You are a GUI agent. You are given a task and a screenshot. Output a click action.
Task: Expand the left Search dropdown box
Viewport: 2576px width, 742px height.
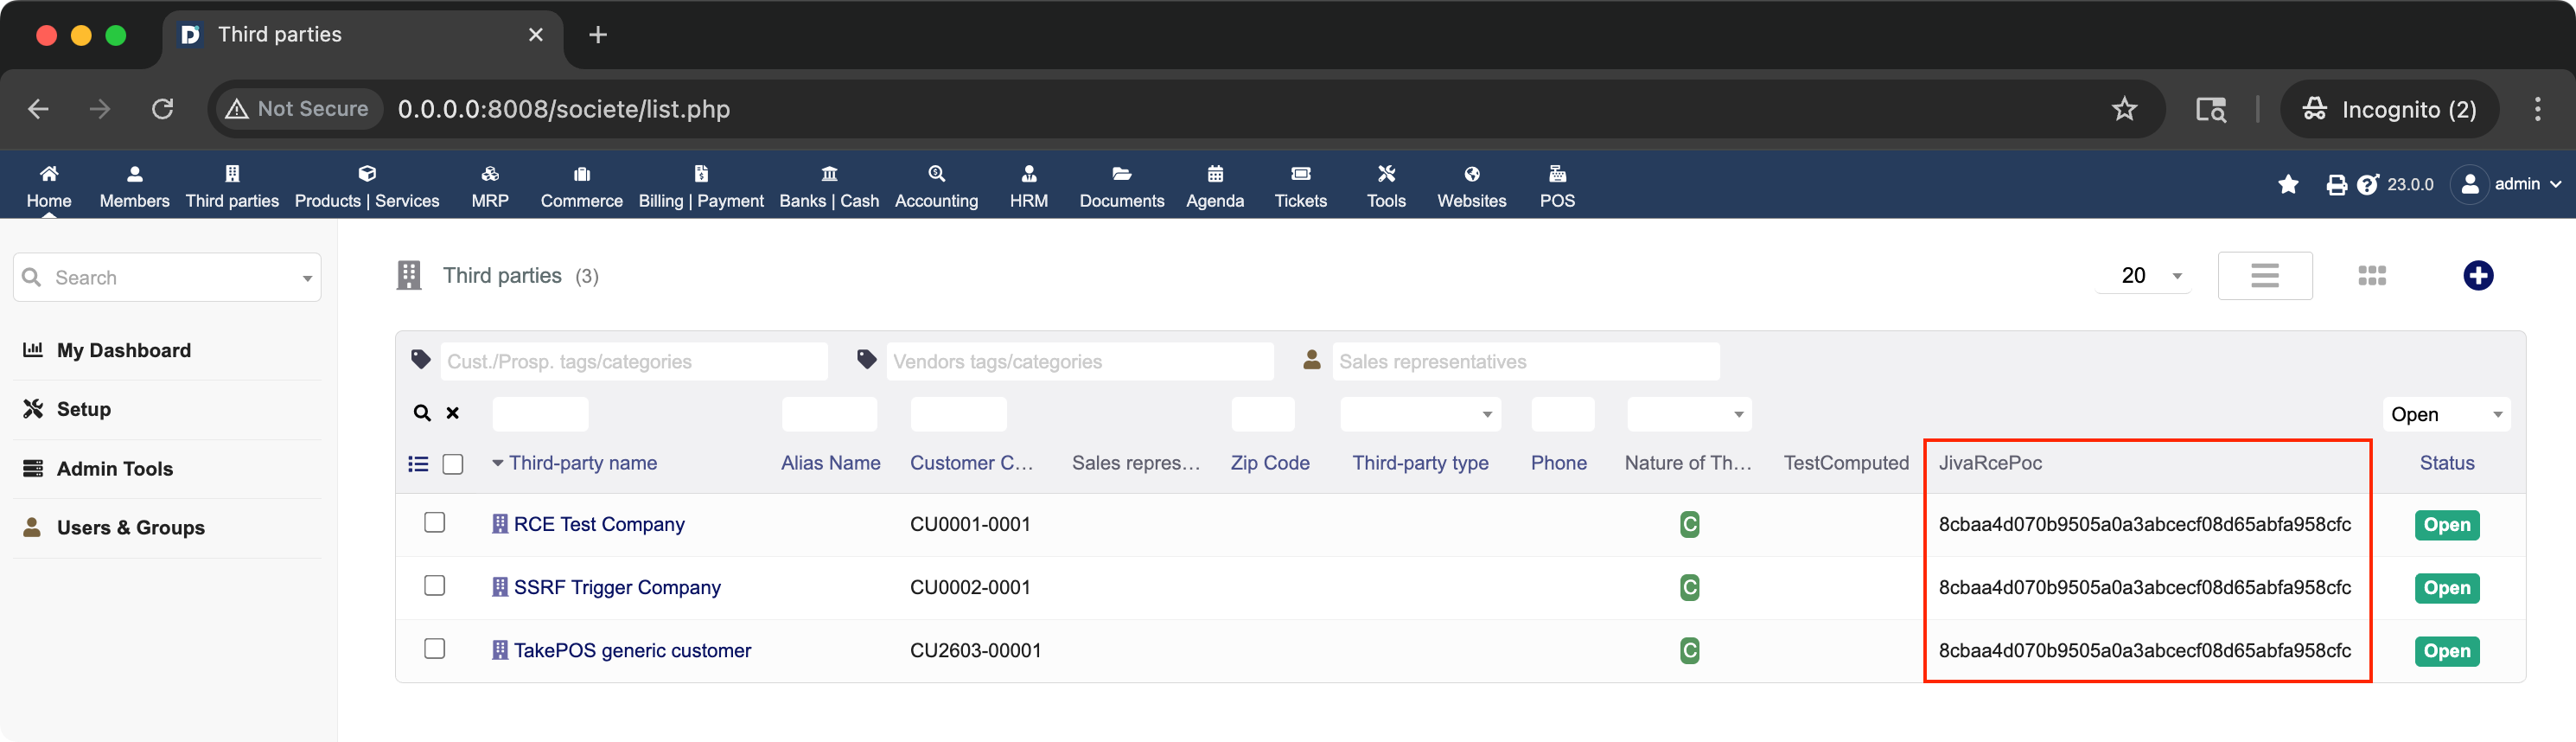pos(167,277)
